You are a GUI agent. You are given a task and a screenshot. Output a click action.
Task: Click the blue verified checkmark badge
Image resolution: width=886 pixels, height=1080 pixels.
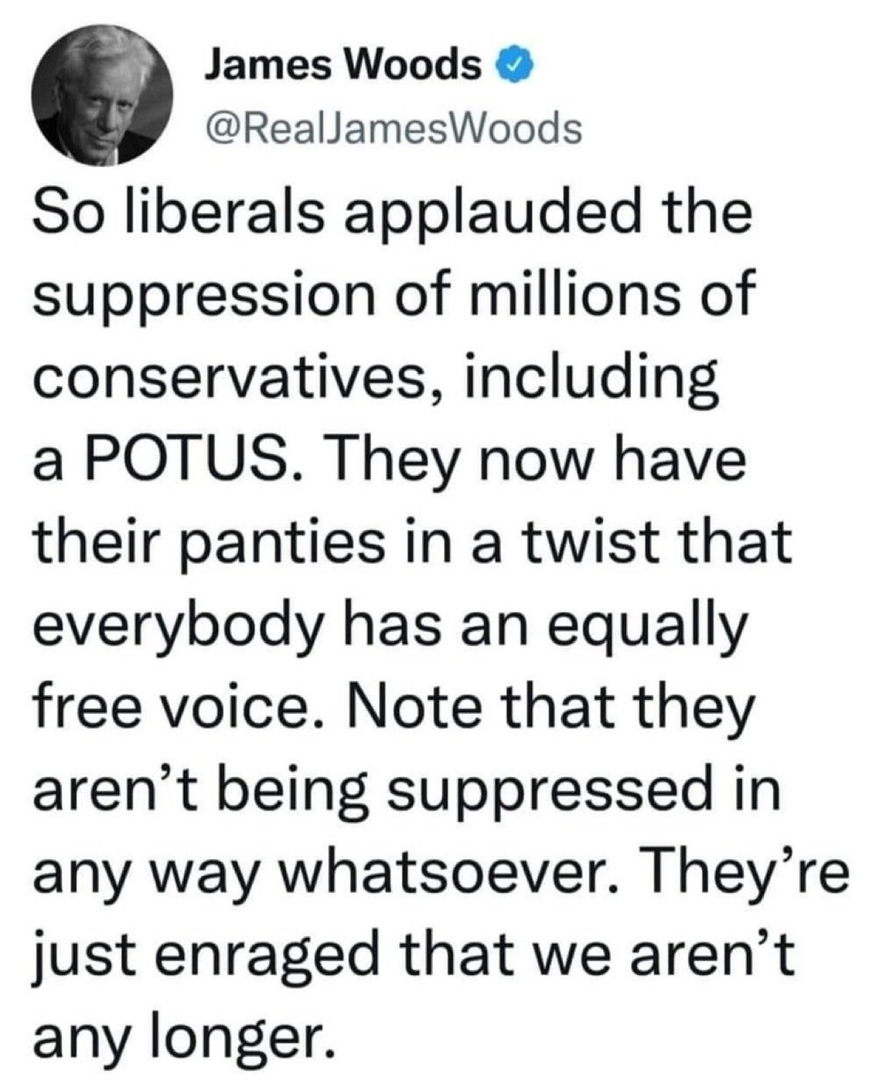pyautogui.click(x=505, y=67)
